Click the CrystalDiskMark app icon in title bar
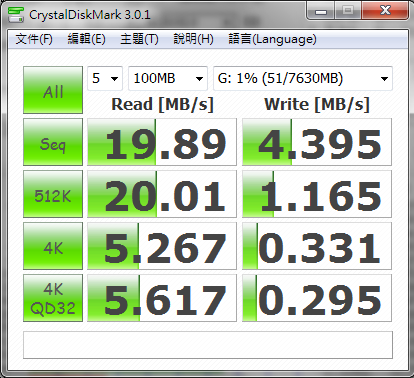This screenshot has height=378, width=414. [16, 14]
